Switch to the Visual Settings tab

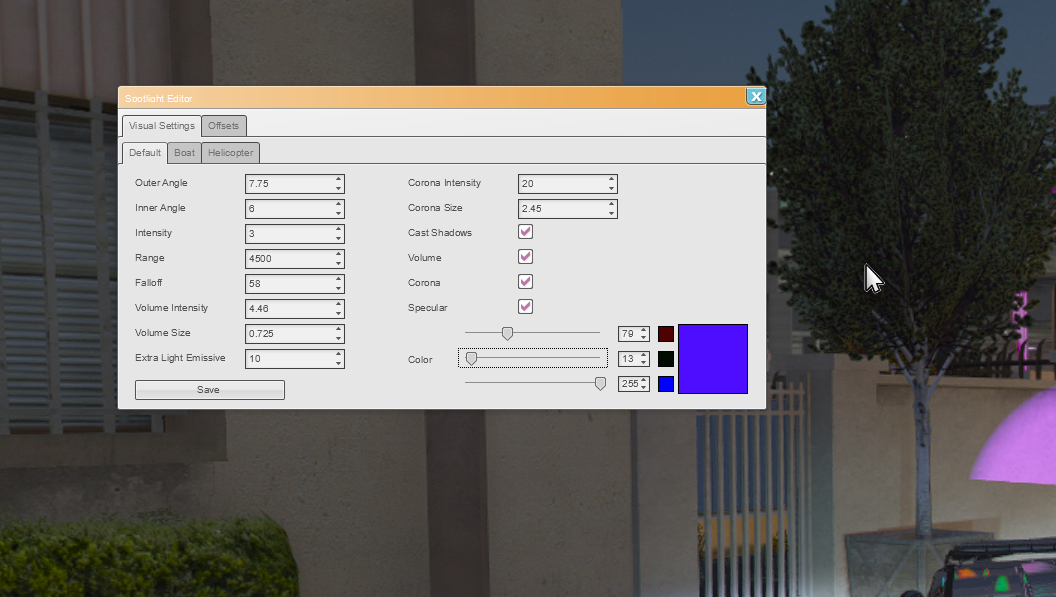pyautogui.click(x=162, y=126)
